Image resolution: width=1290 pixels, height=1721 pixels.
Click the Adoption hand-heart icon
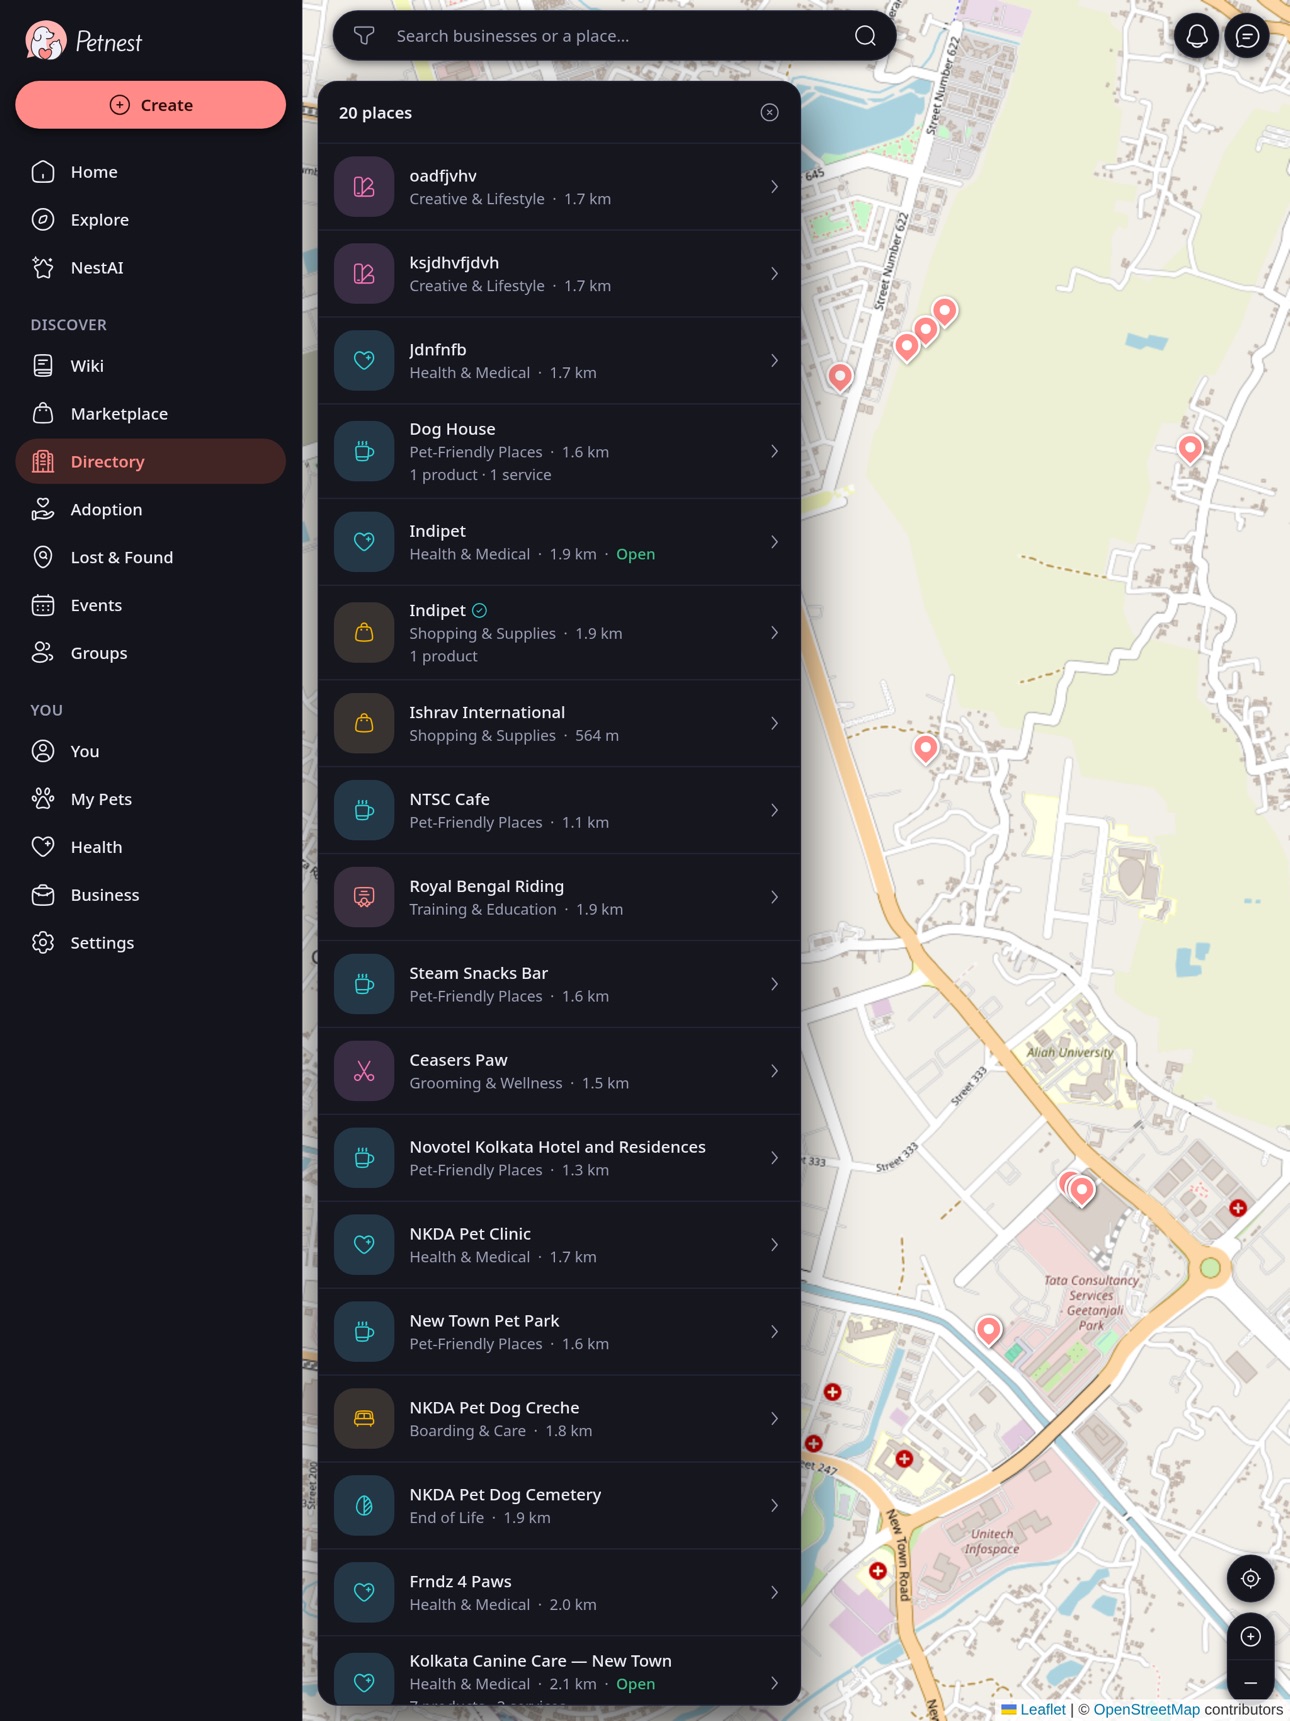[x=43, y=510]
